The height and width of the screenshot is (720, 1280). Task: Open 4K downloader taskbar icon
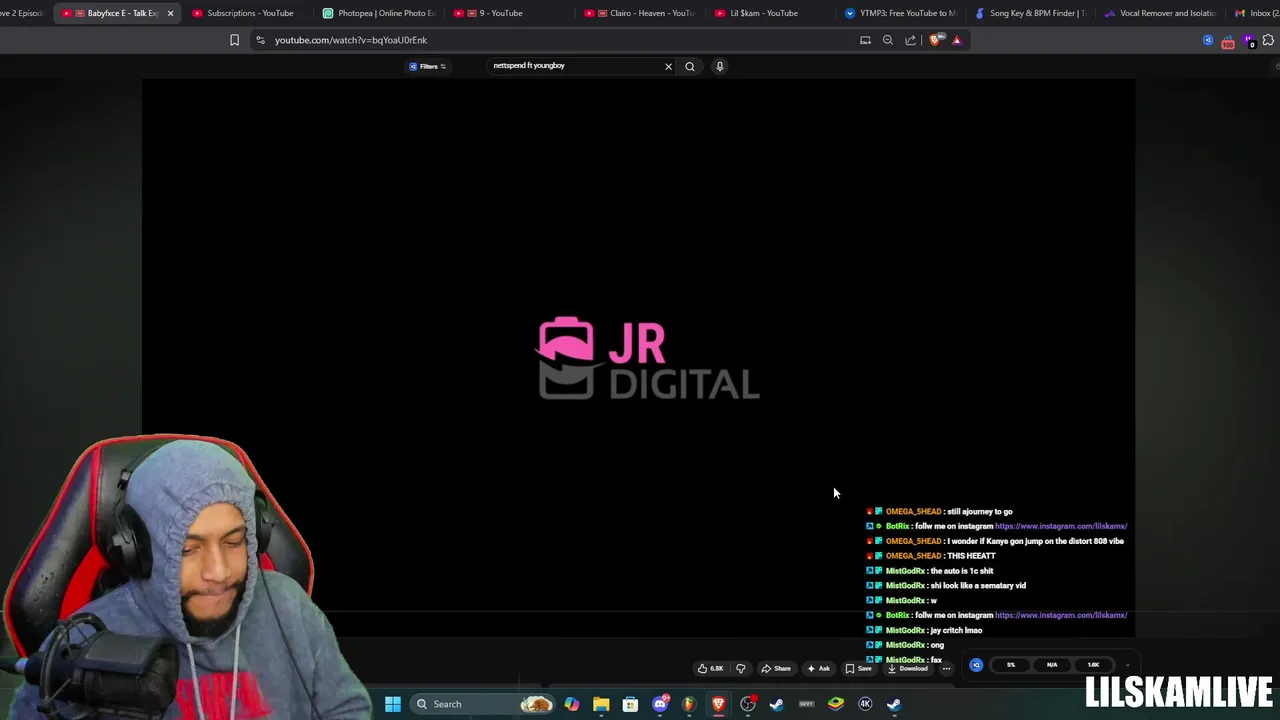point(865,704)
